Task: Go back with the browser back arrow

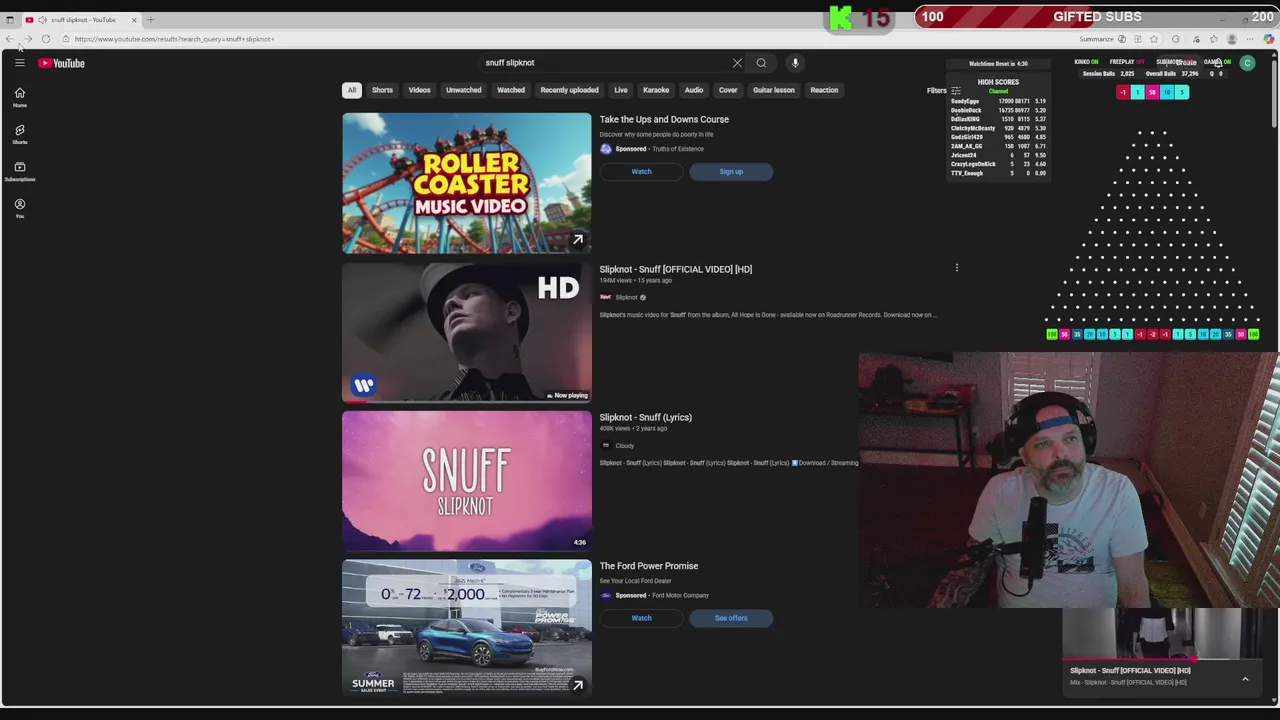Action: tap(10, 39)
